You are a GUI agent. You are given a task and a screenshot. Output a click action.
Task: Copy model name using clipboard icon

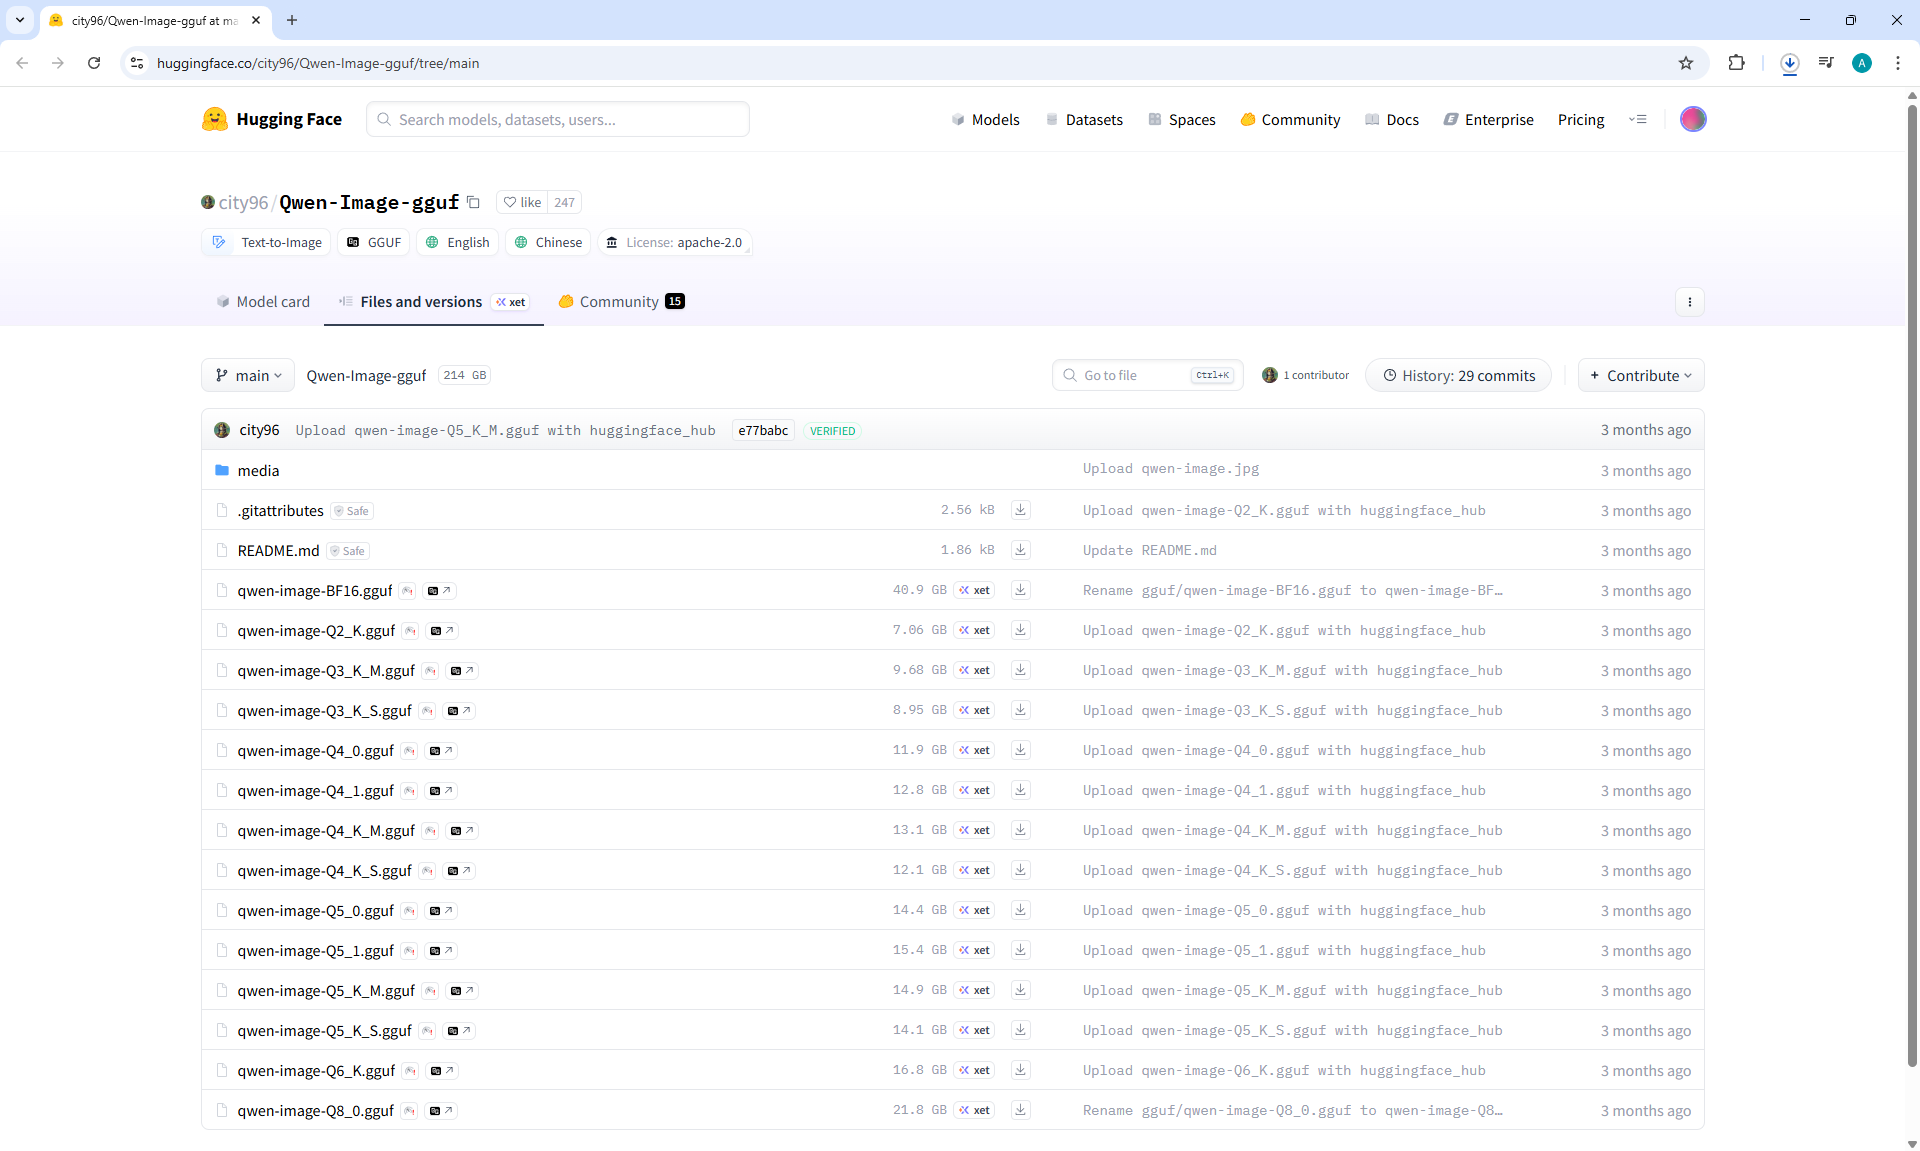click(x=474, y=202)
